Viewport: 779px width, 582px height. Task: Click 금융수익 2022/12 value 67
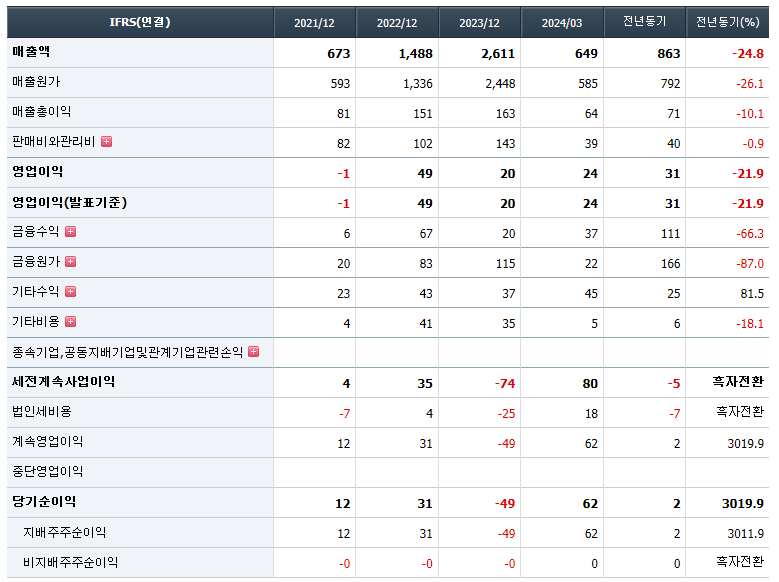[x=426, y=234]
